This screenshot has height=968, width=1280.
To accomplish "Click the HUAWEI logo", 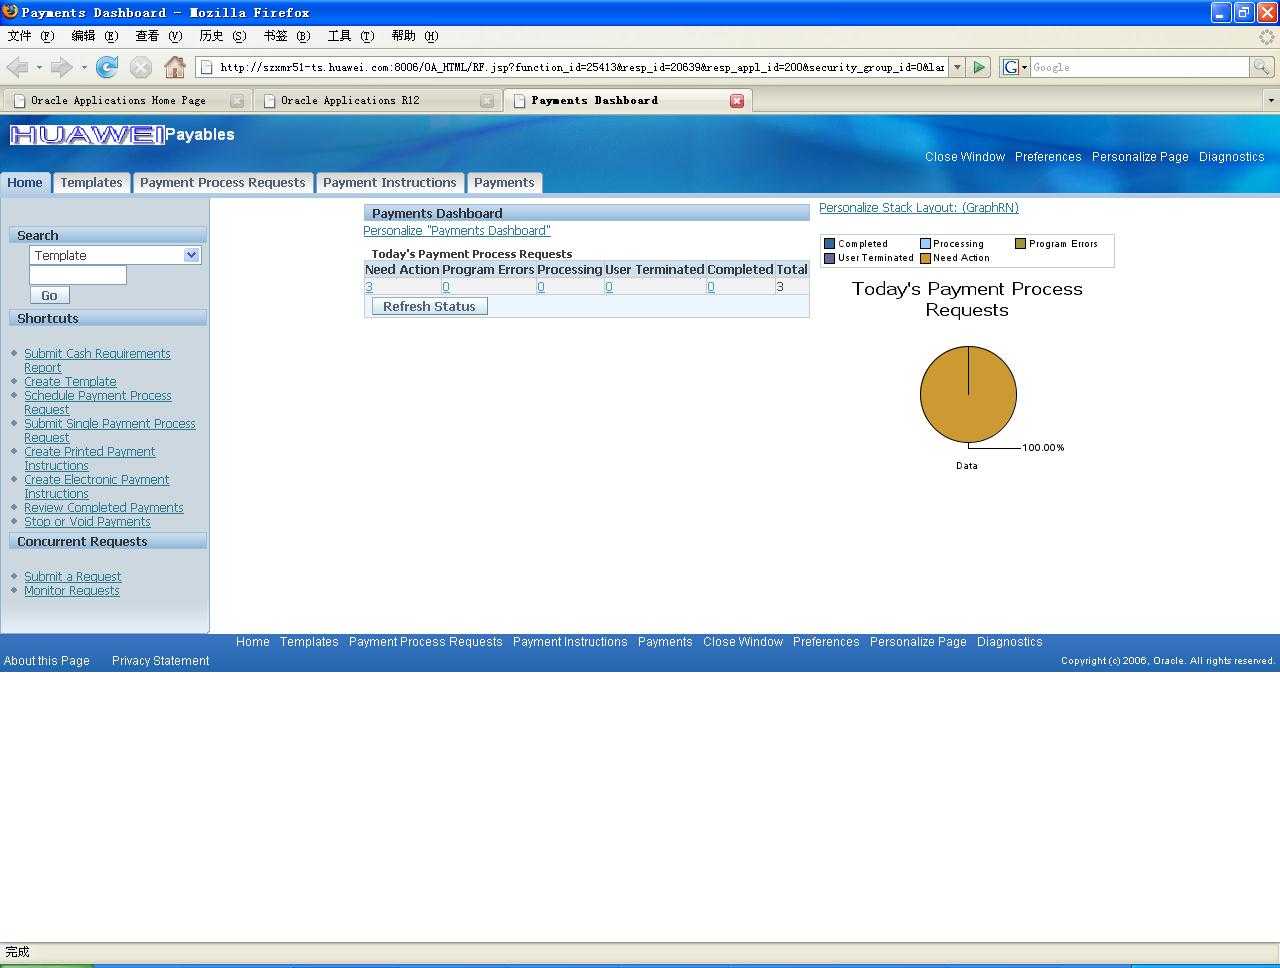I will pyautogui.click(x=87, y=135).
